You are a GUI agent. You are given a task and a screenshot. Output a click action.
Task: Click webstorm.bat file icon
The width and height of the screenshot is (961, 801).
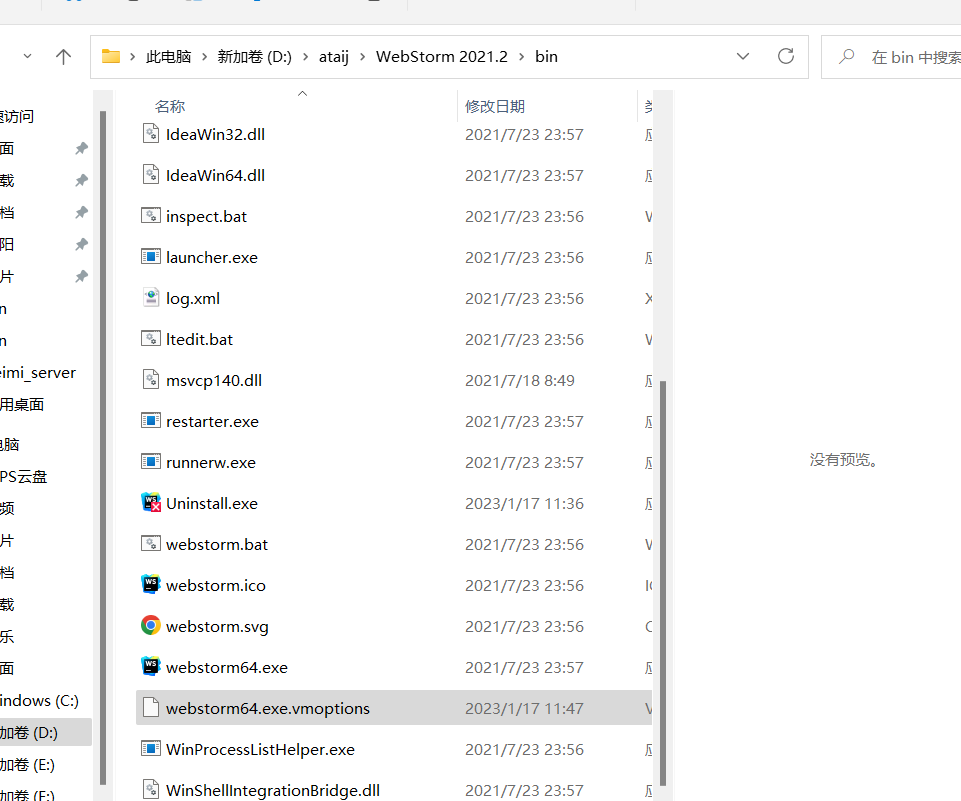click(x=151, y=544)
